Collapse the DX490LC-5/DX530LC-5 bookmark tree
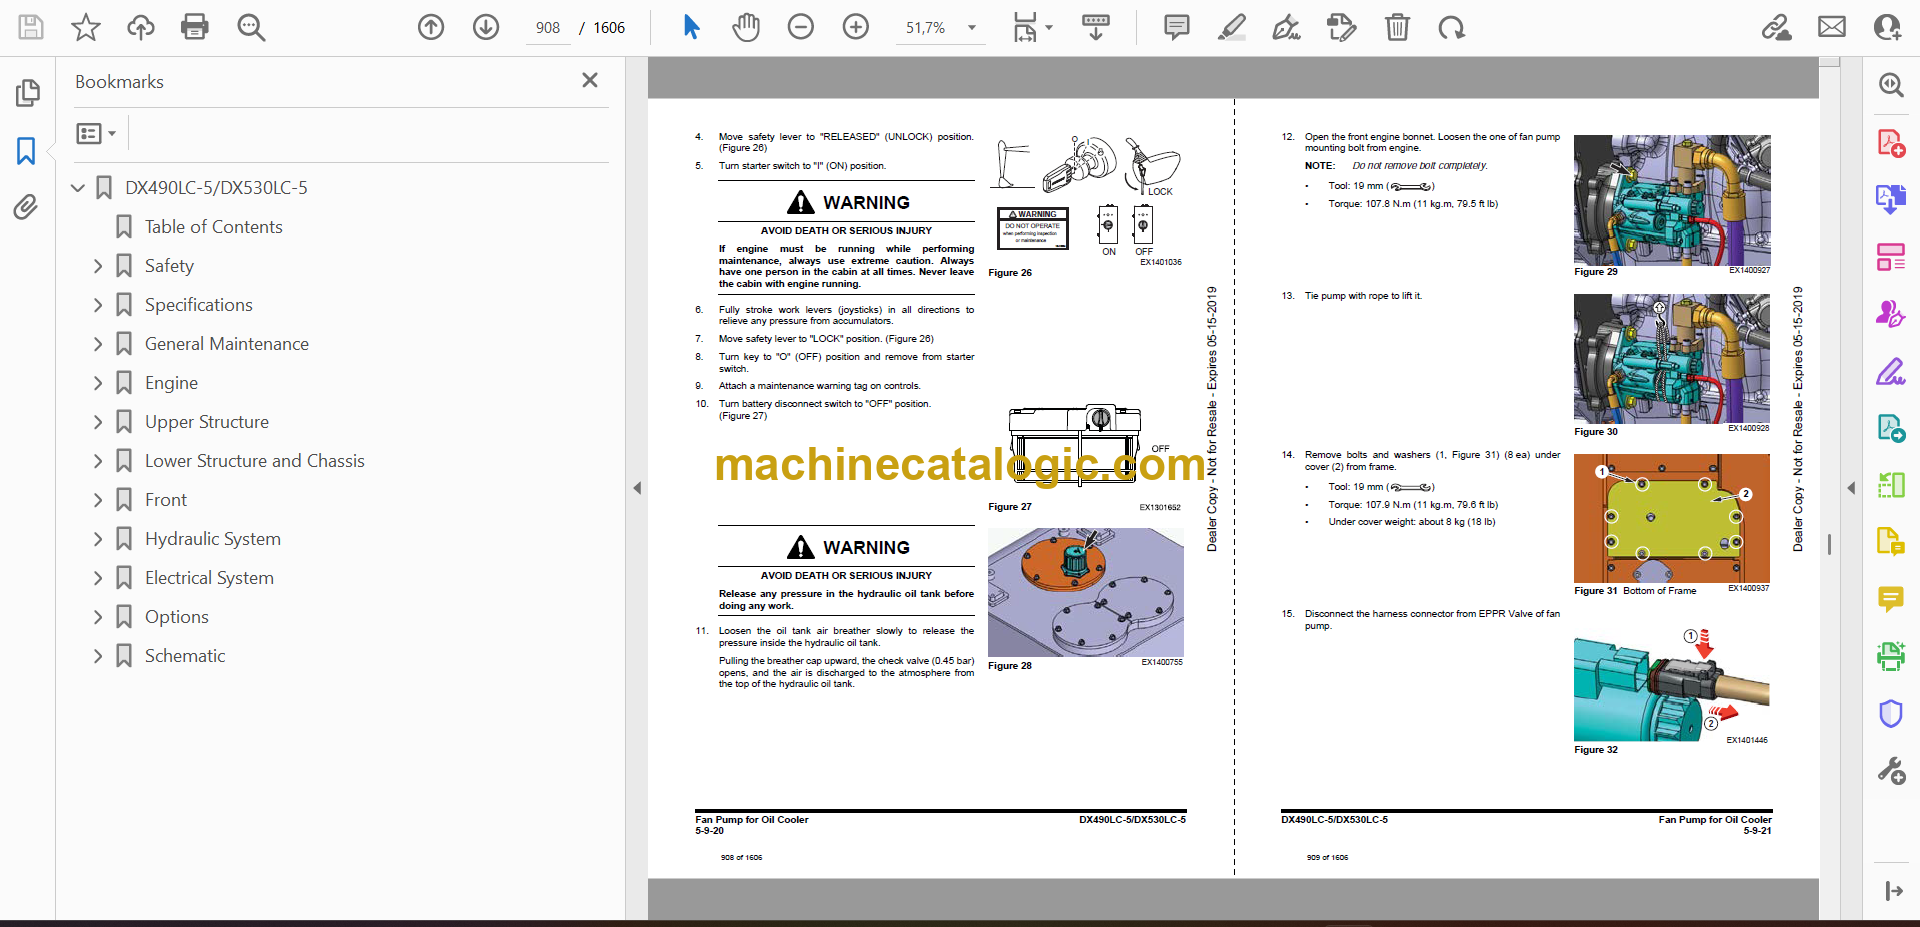The image size is (1920, 927). click(78, 188)
